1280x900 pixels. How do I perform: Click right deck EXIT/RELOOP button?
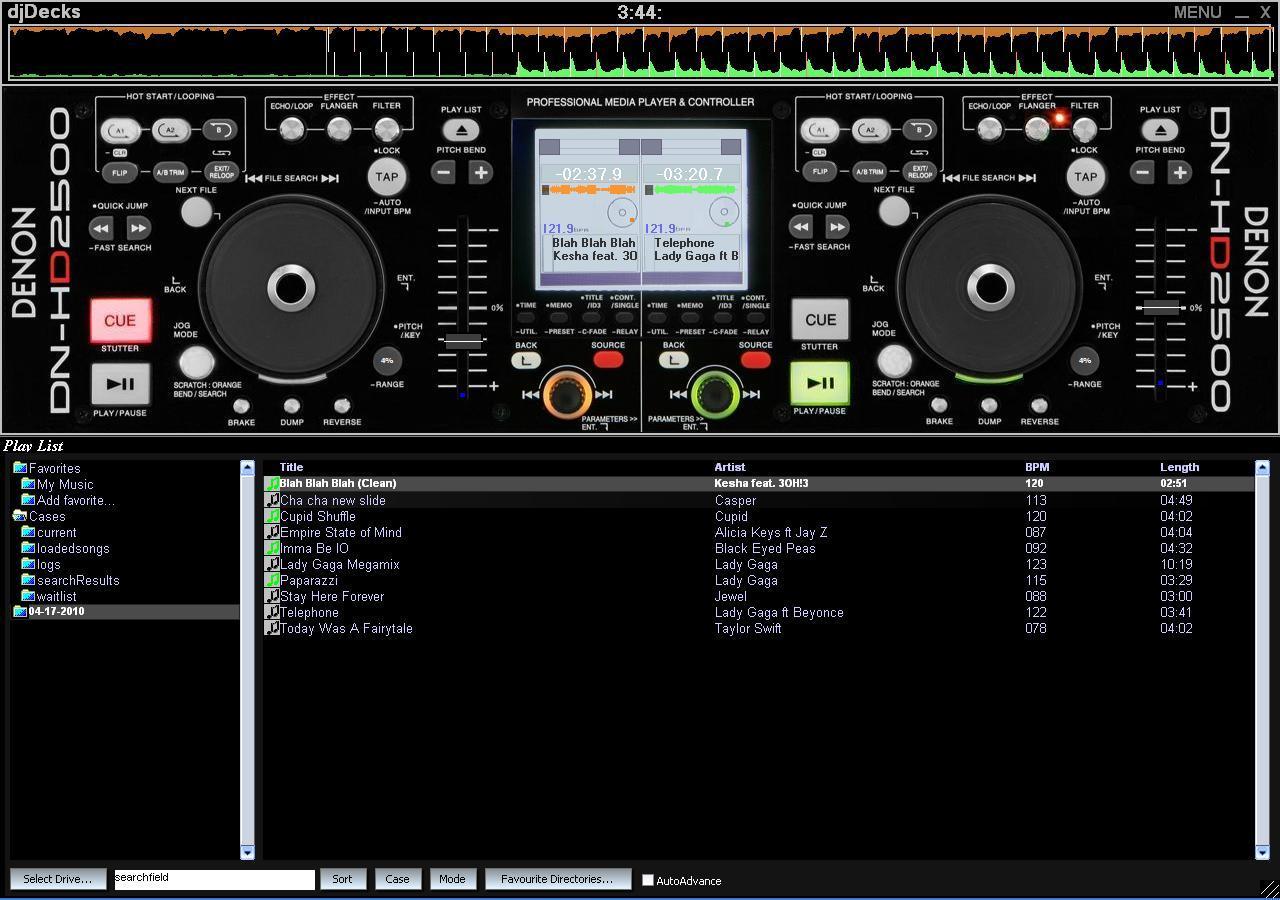point(920,171)
